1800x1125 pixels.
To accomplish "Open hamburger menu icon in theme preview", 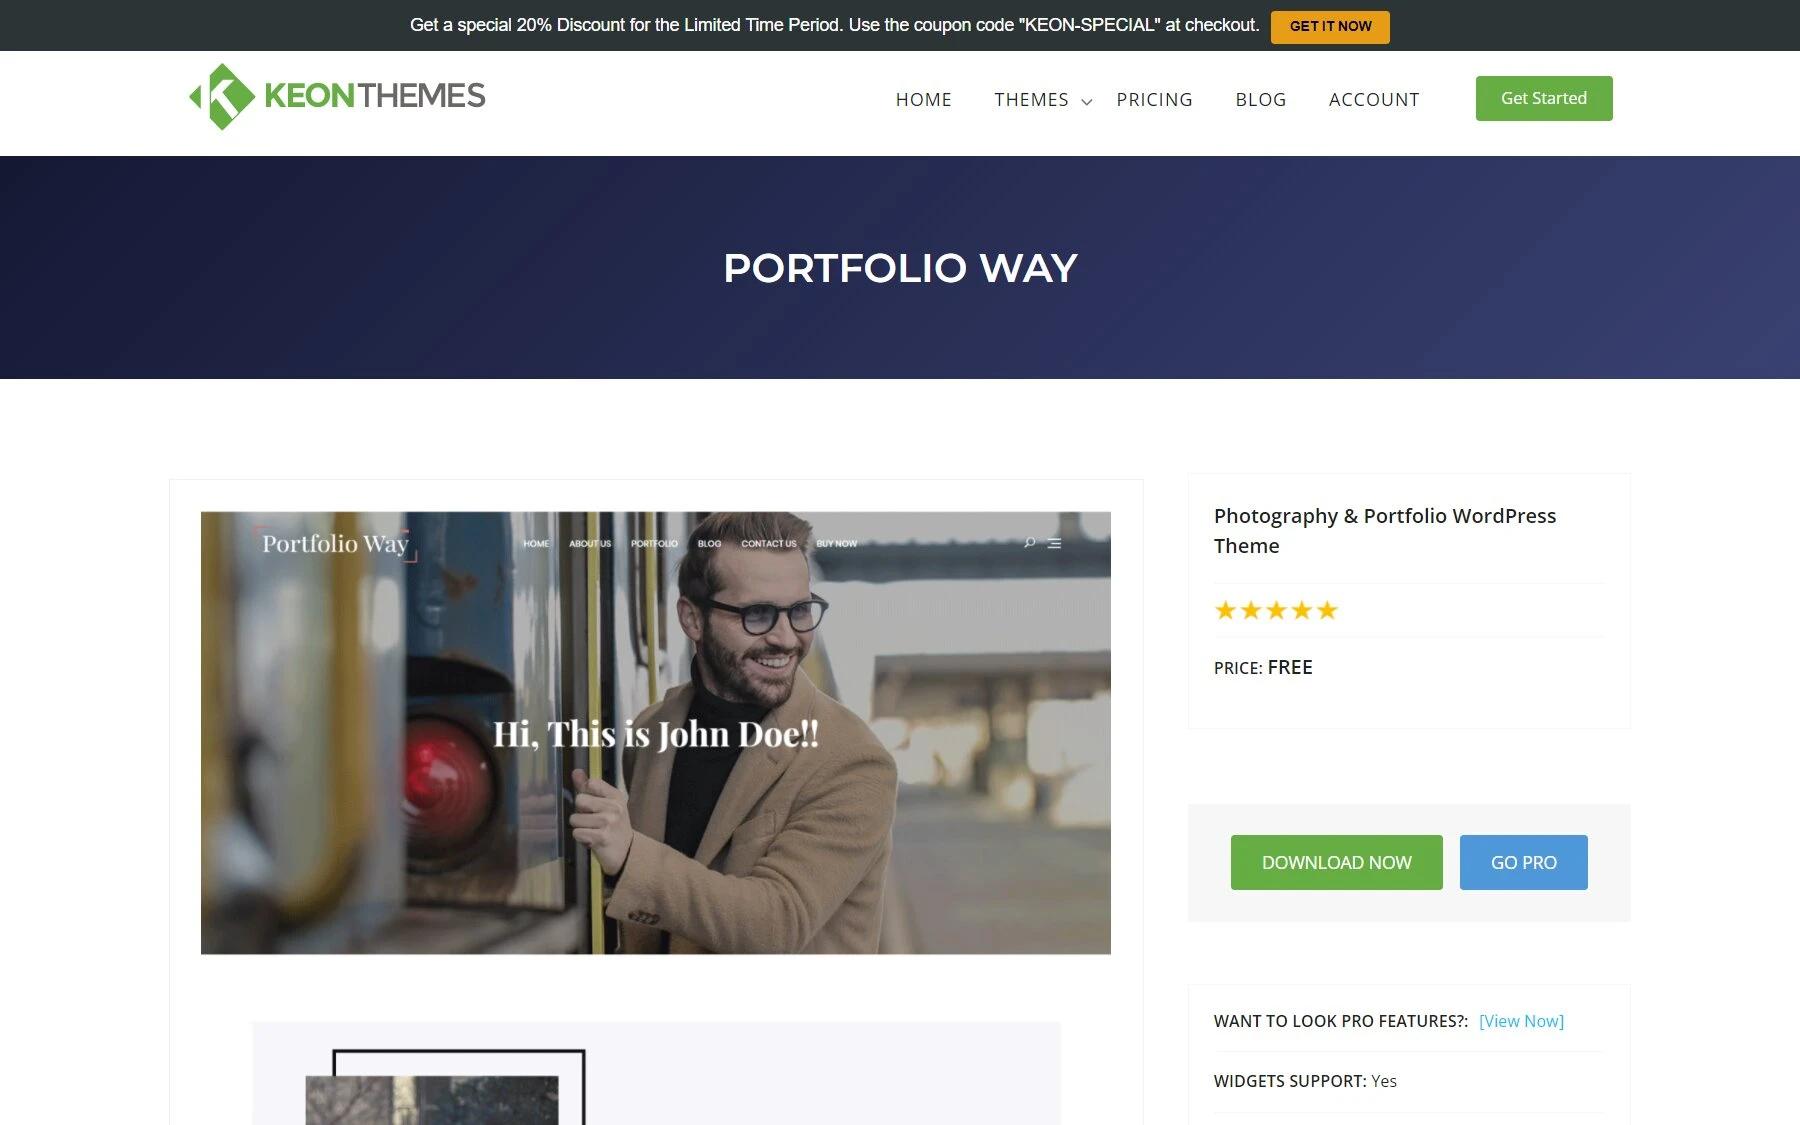I will tap(1054, 543).
